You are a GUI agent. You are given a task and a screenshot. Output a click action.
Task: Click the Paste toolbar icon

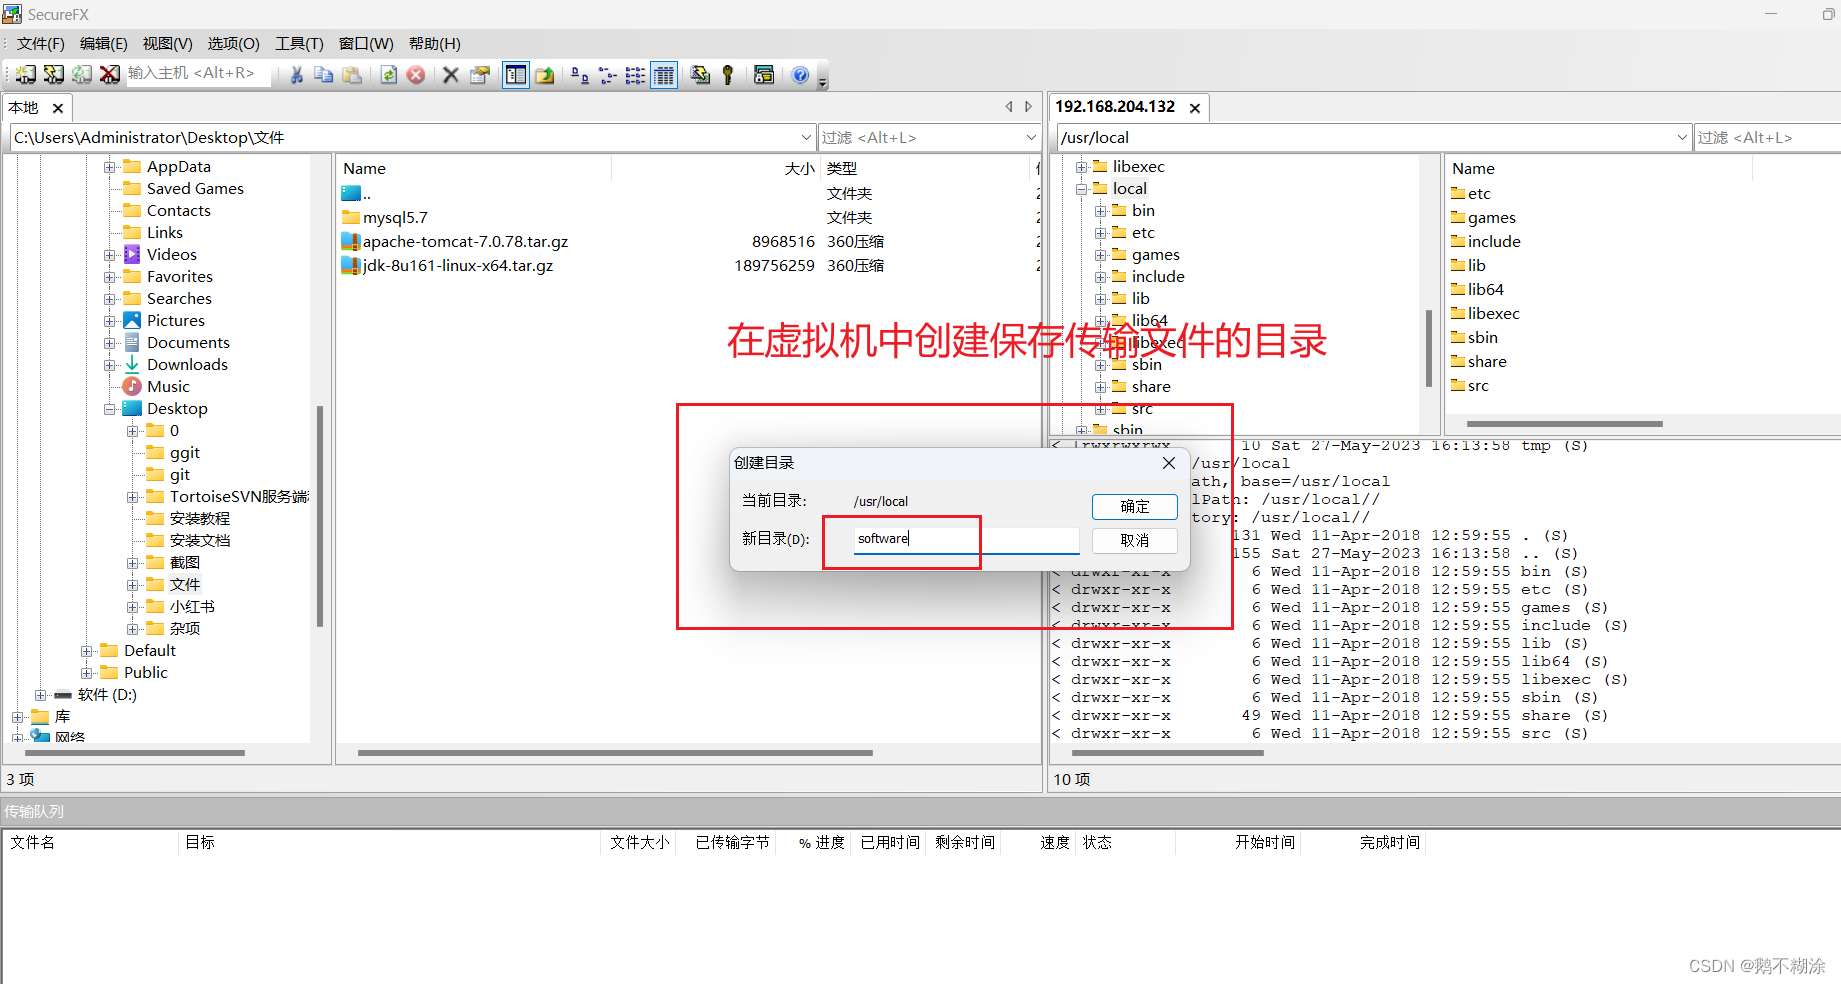click(352, 75)
